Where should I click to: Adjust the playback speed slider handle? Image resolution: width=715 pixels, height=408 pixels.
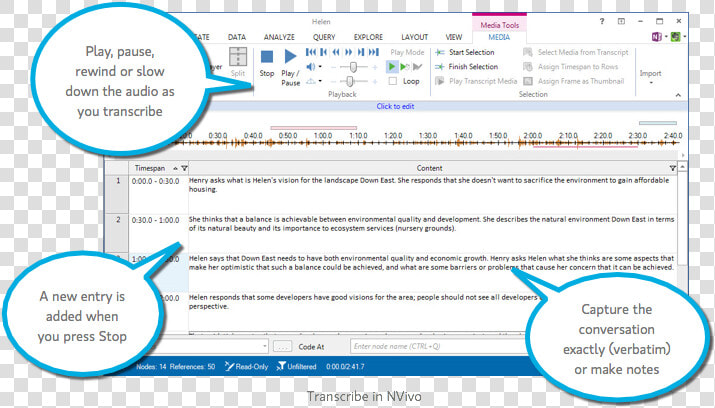click(350, 82)
